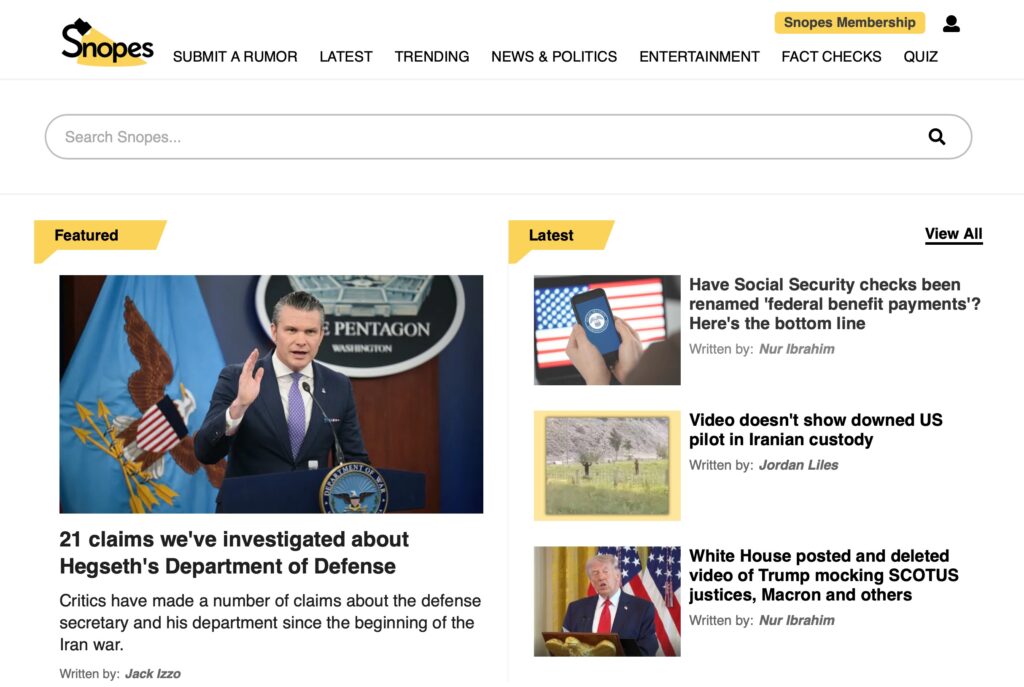Navigate to the Entertainment section
Viewport: 1024px width, 687px height.
699,57
